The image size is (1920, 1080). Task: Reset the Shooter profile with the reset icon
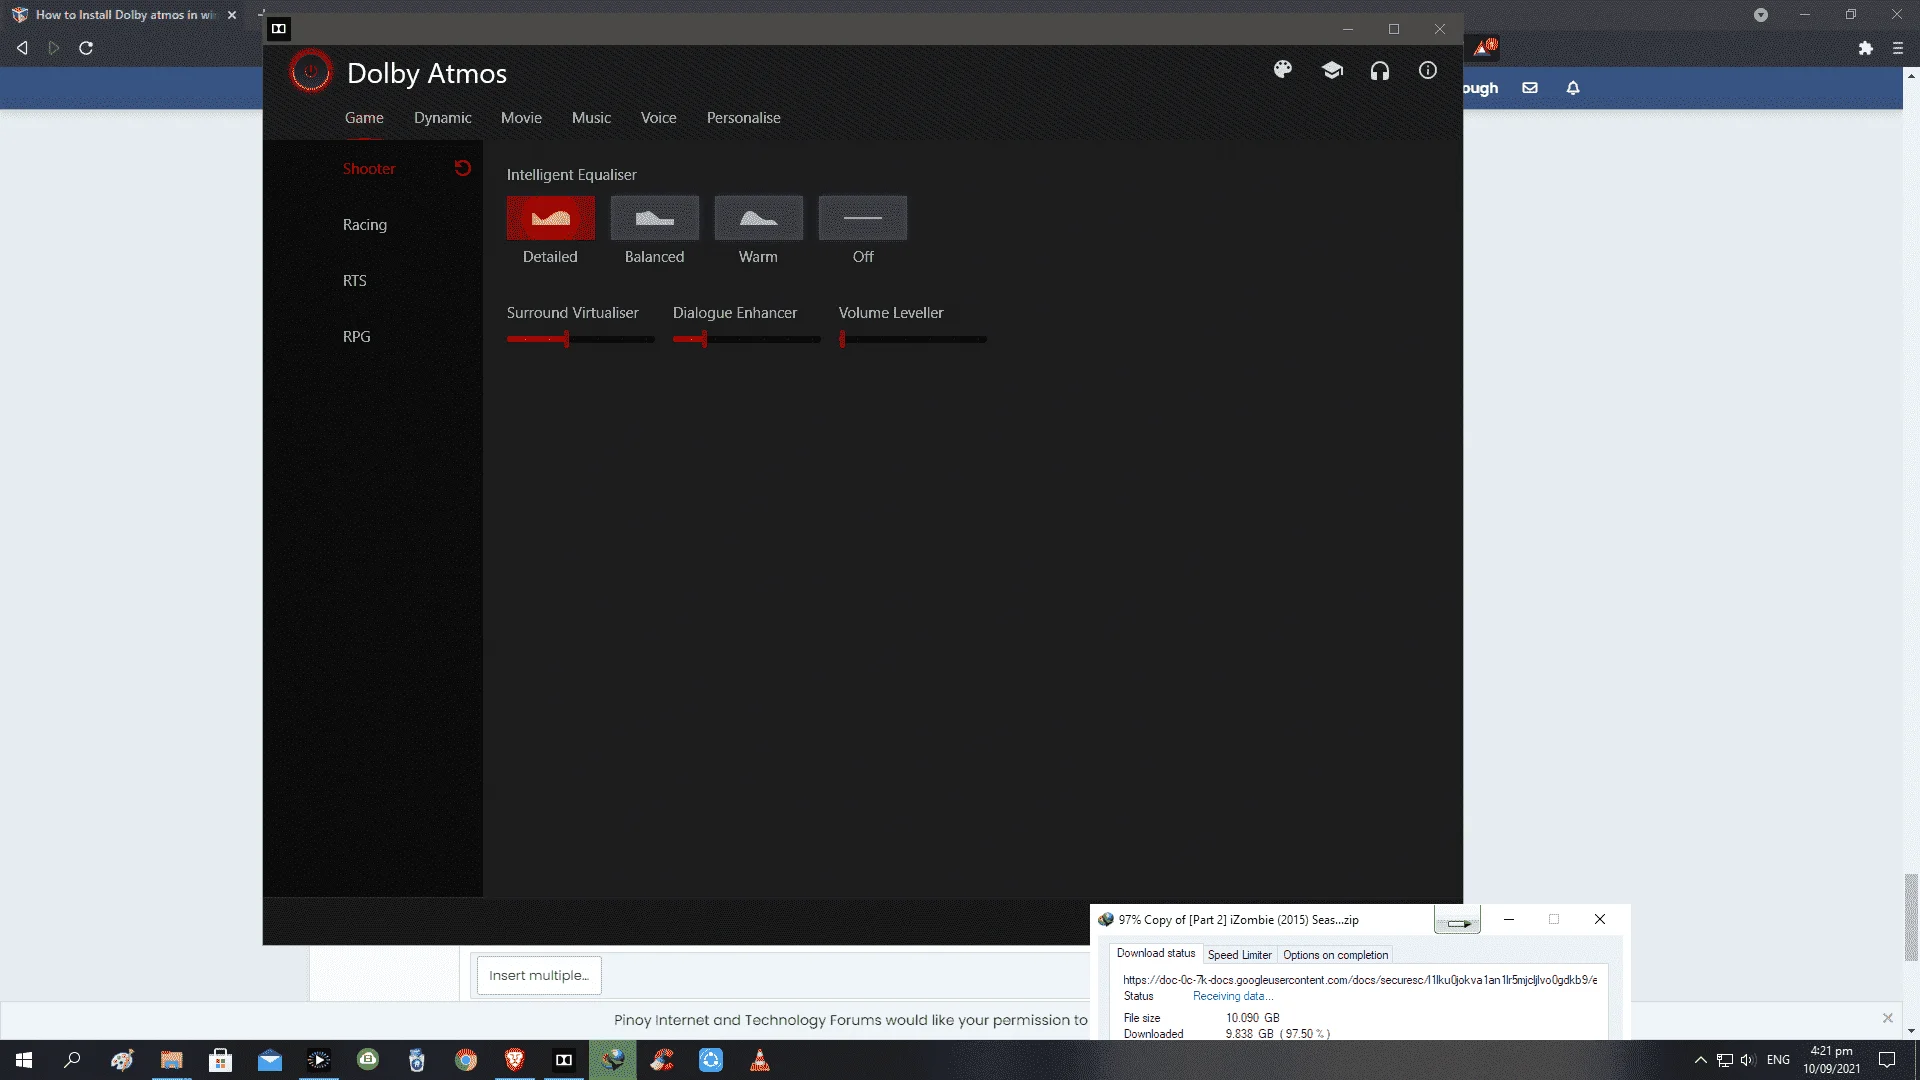[x=462, y=168]
